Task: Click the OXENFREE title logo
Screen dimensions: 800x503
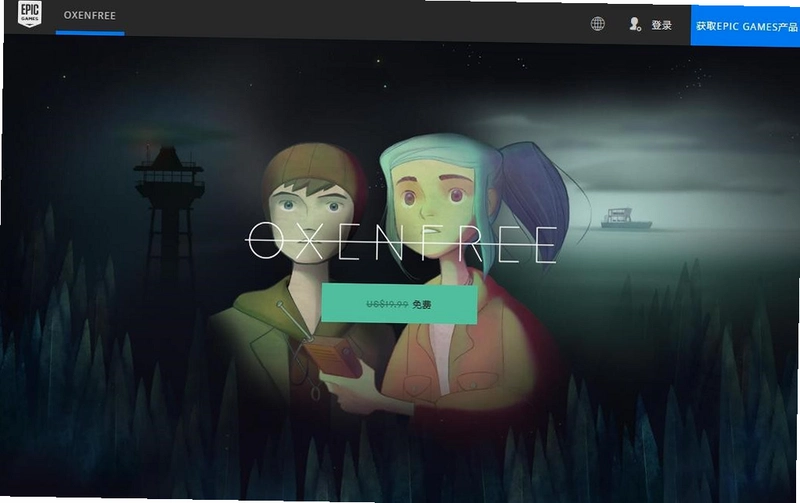Action: coord(402,242)
